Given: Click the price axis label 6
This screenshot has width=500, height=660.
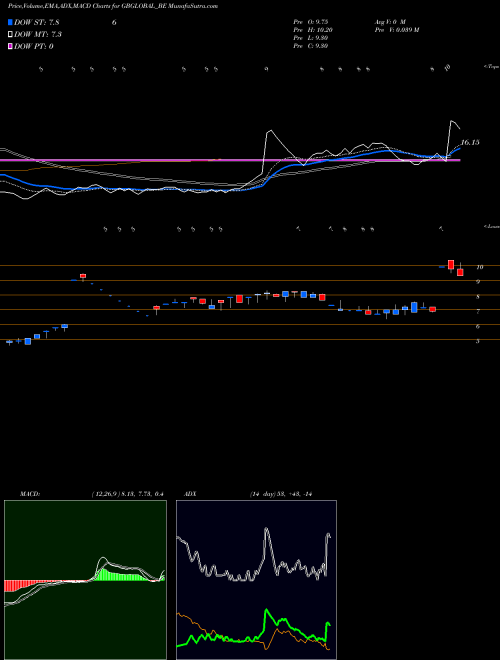Looking at the screenshot, I should tap(478, 326).
